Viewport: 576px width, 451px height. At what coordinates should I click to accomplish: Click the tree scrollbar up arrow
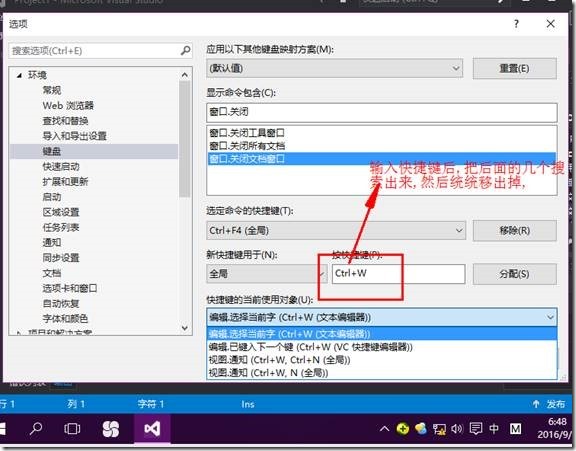coord(185,75)
